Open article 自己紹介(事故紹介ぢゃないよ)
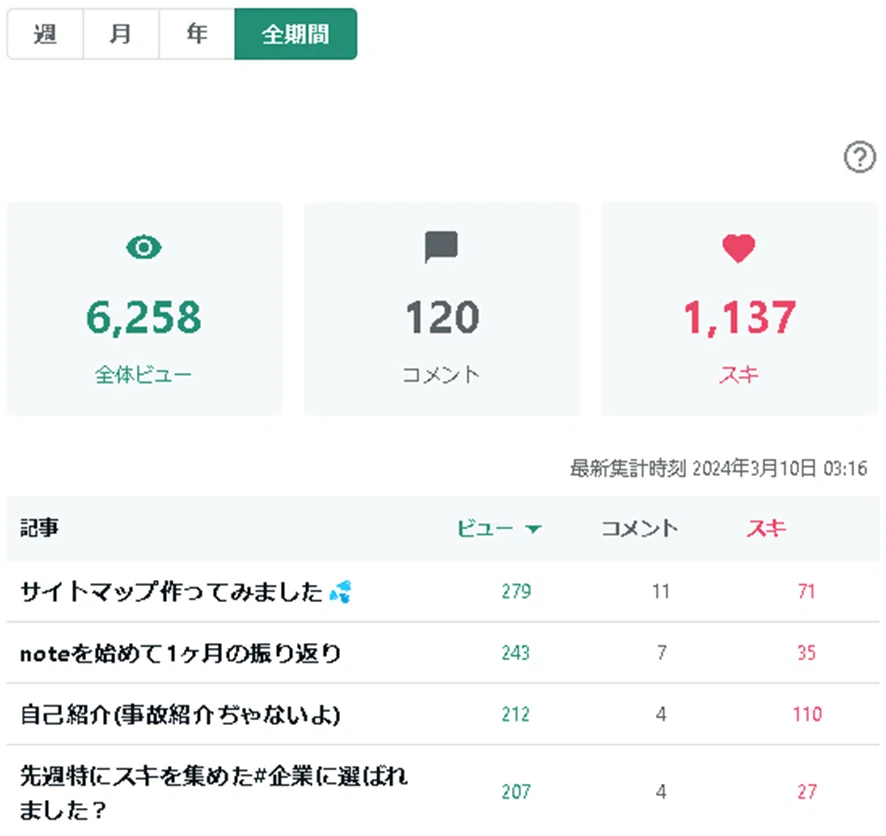The height and width of the screenshot is (836, 886). click(x=180, y=715)
